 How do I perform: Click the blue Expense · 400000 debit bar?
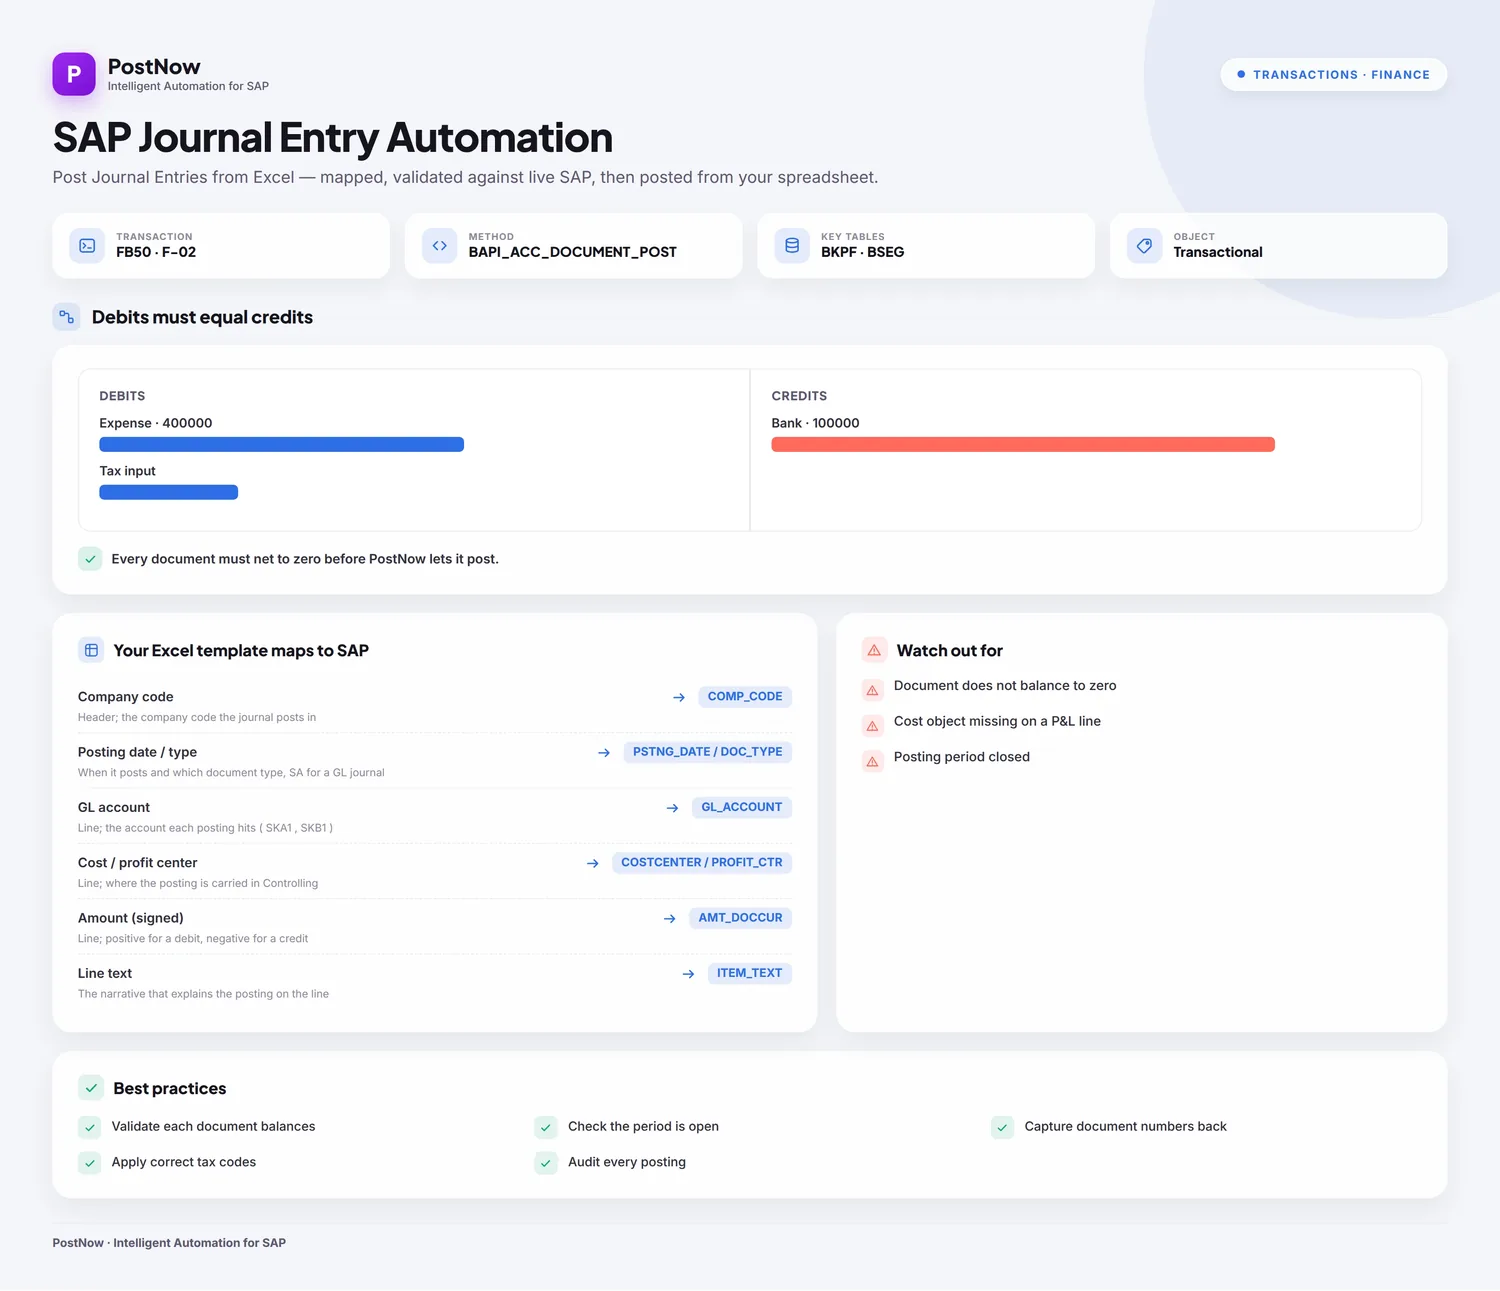click(282, 445)
